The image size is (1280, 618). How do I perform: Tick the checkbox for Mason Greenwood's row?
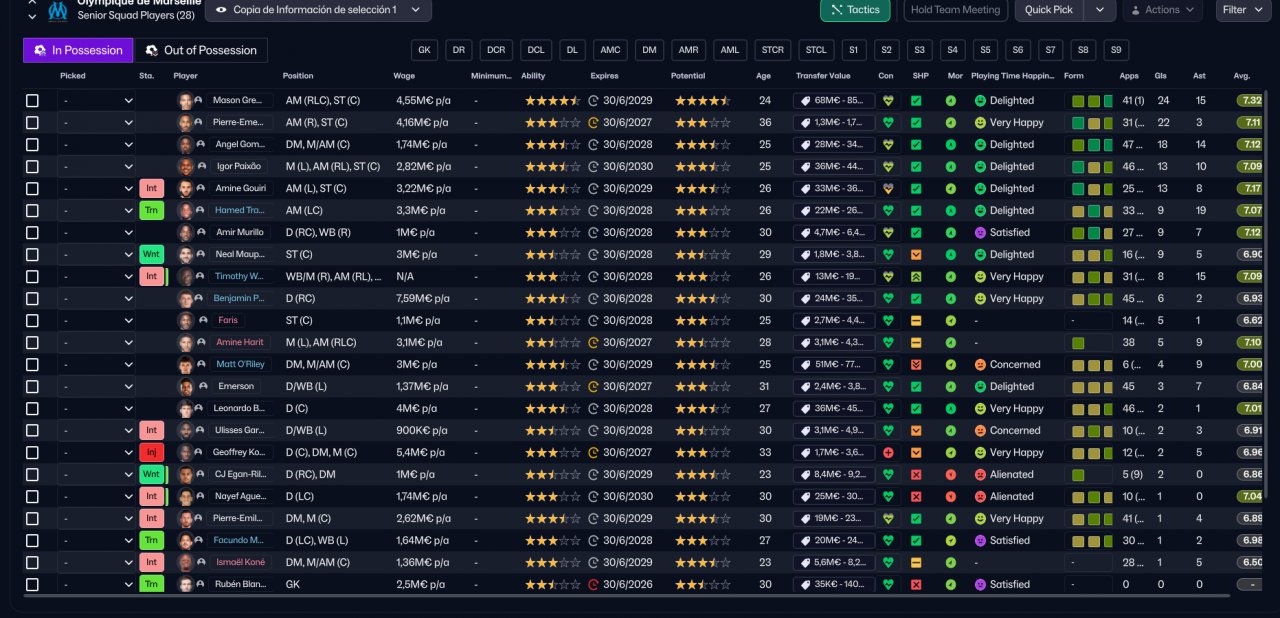tap(32, 101)
